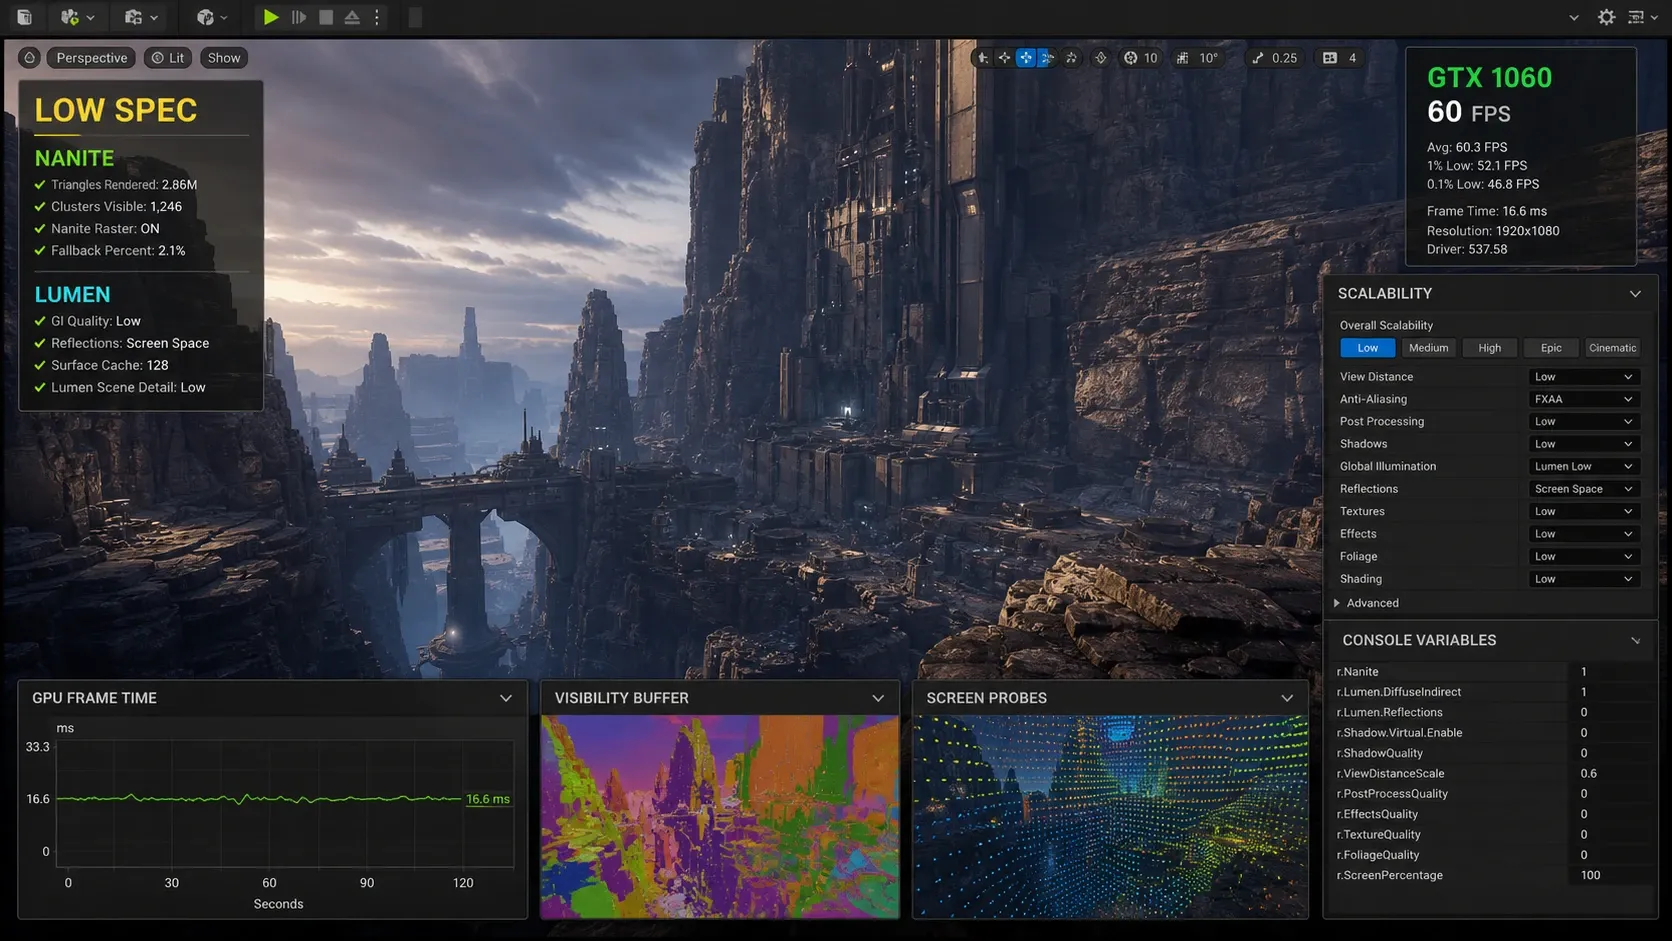
Task: Open the Anti-Aliasing FXAA dropdown
Action: point(1584,399)
